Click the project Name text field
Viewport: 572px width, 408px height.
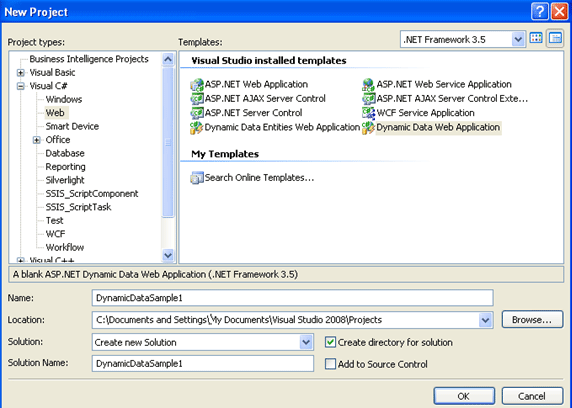(x=293, y=298)
